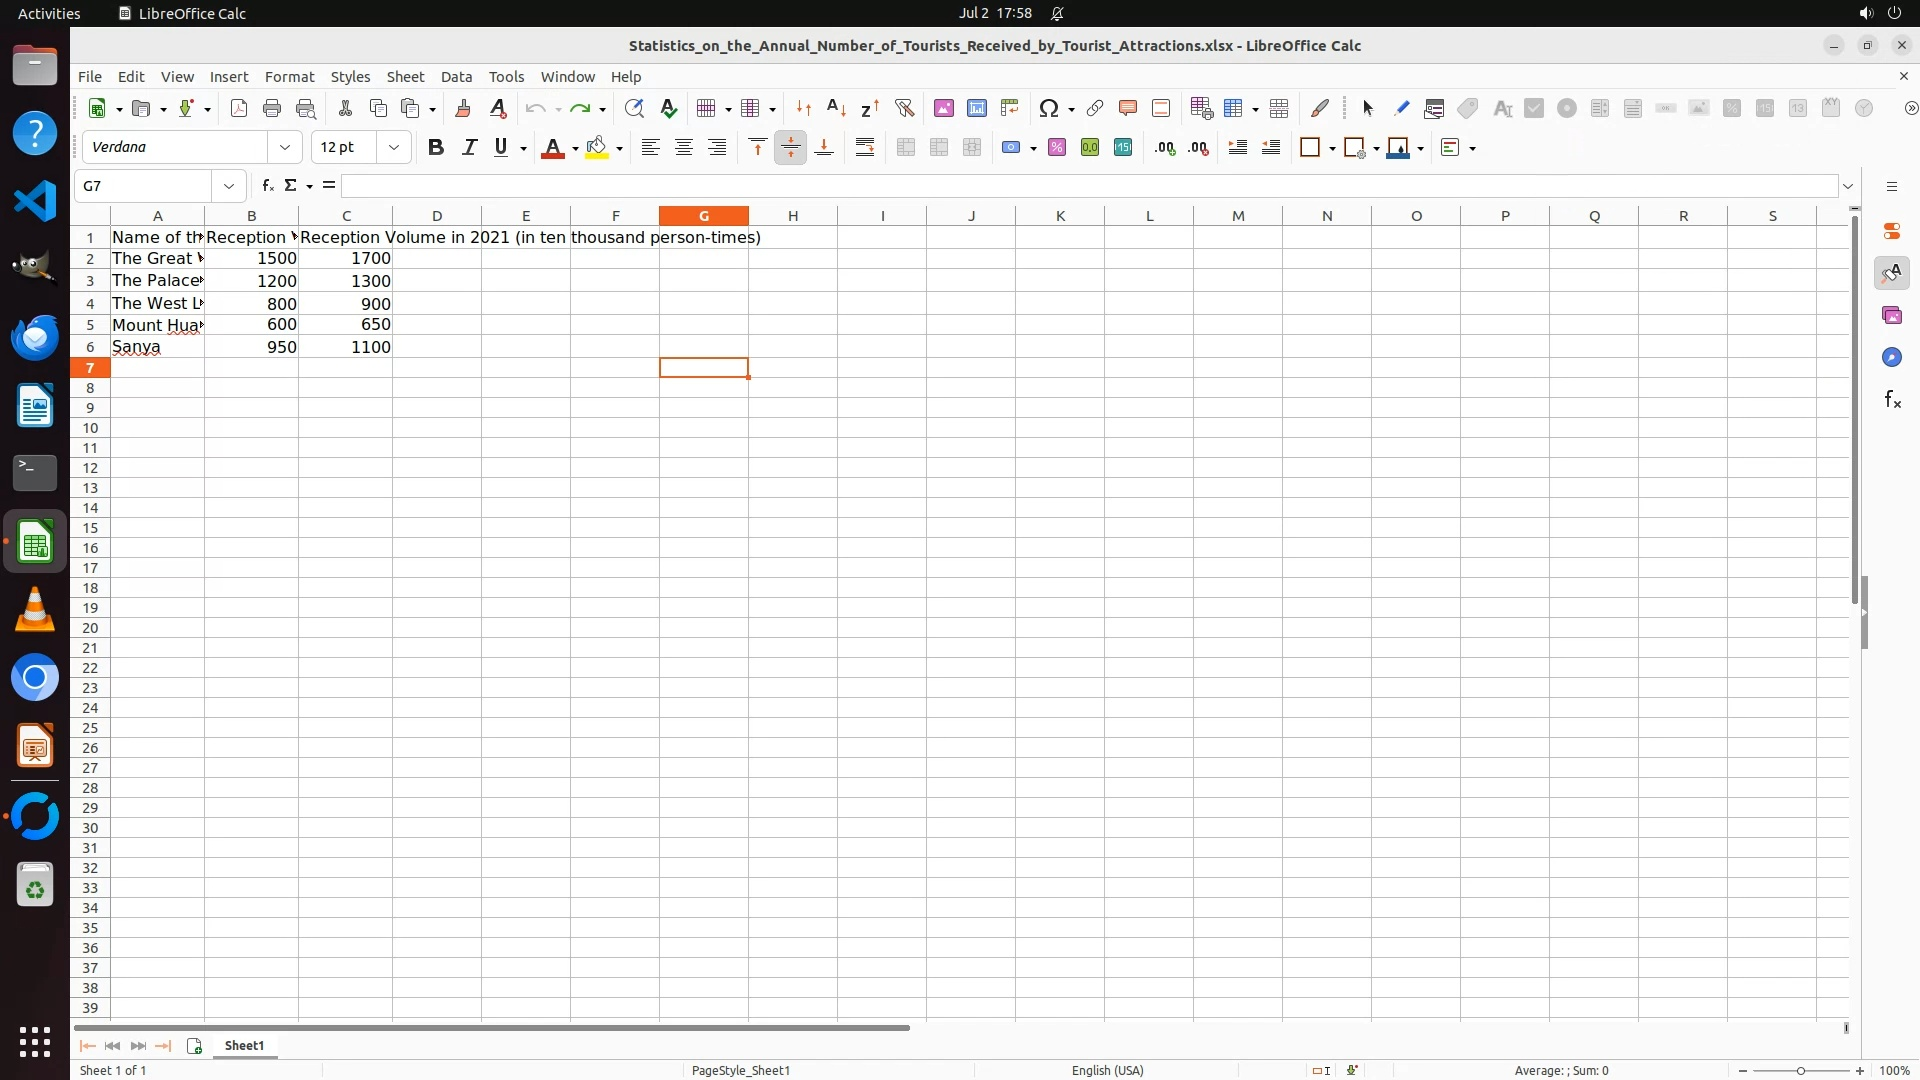
Task: Click the Insert Special Character omega icon
Action: pyautogui.click(x=1048, y=108)
